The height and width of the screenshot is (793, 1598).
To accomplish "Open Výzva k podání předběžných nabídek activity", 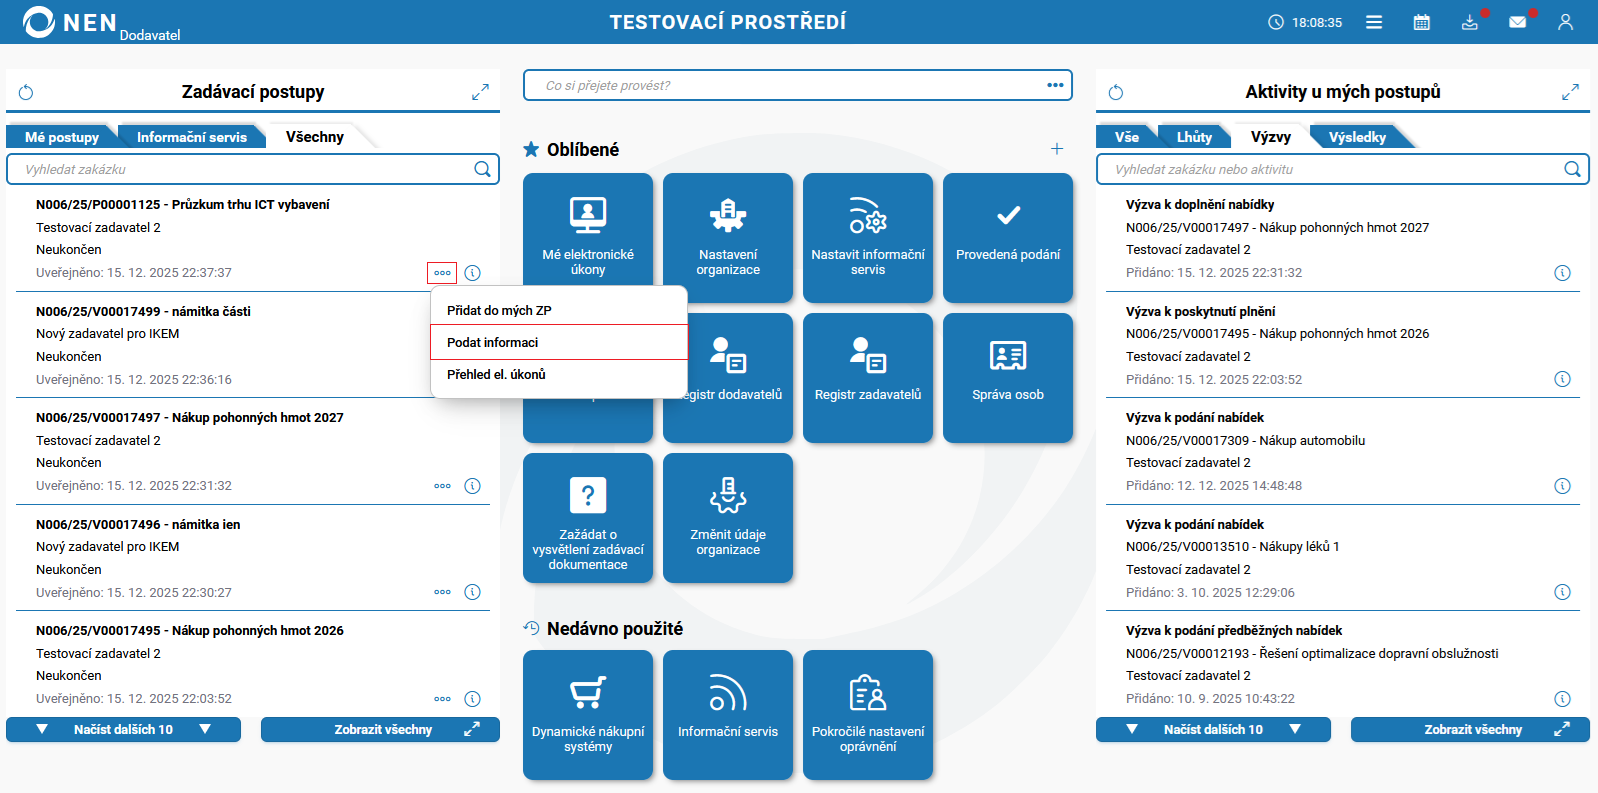I will (x=1234, y=630).
